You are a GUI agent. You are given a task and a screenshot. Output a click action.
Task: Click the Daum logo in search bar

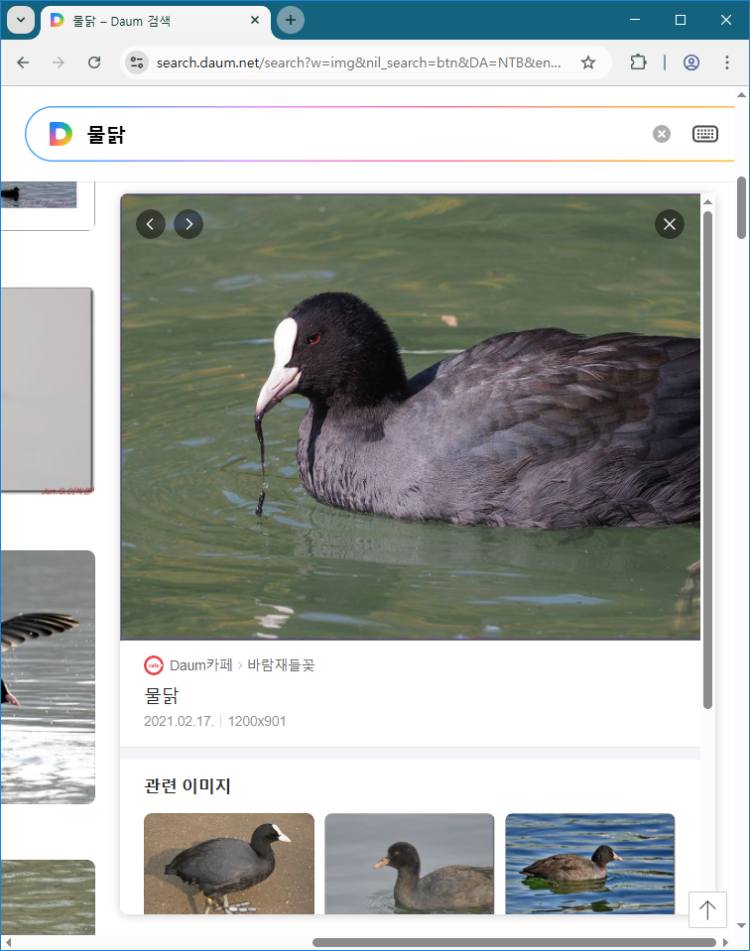click(61, 134)
